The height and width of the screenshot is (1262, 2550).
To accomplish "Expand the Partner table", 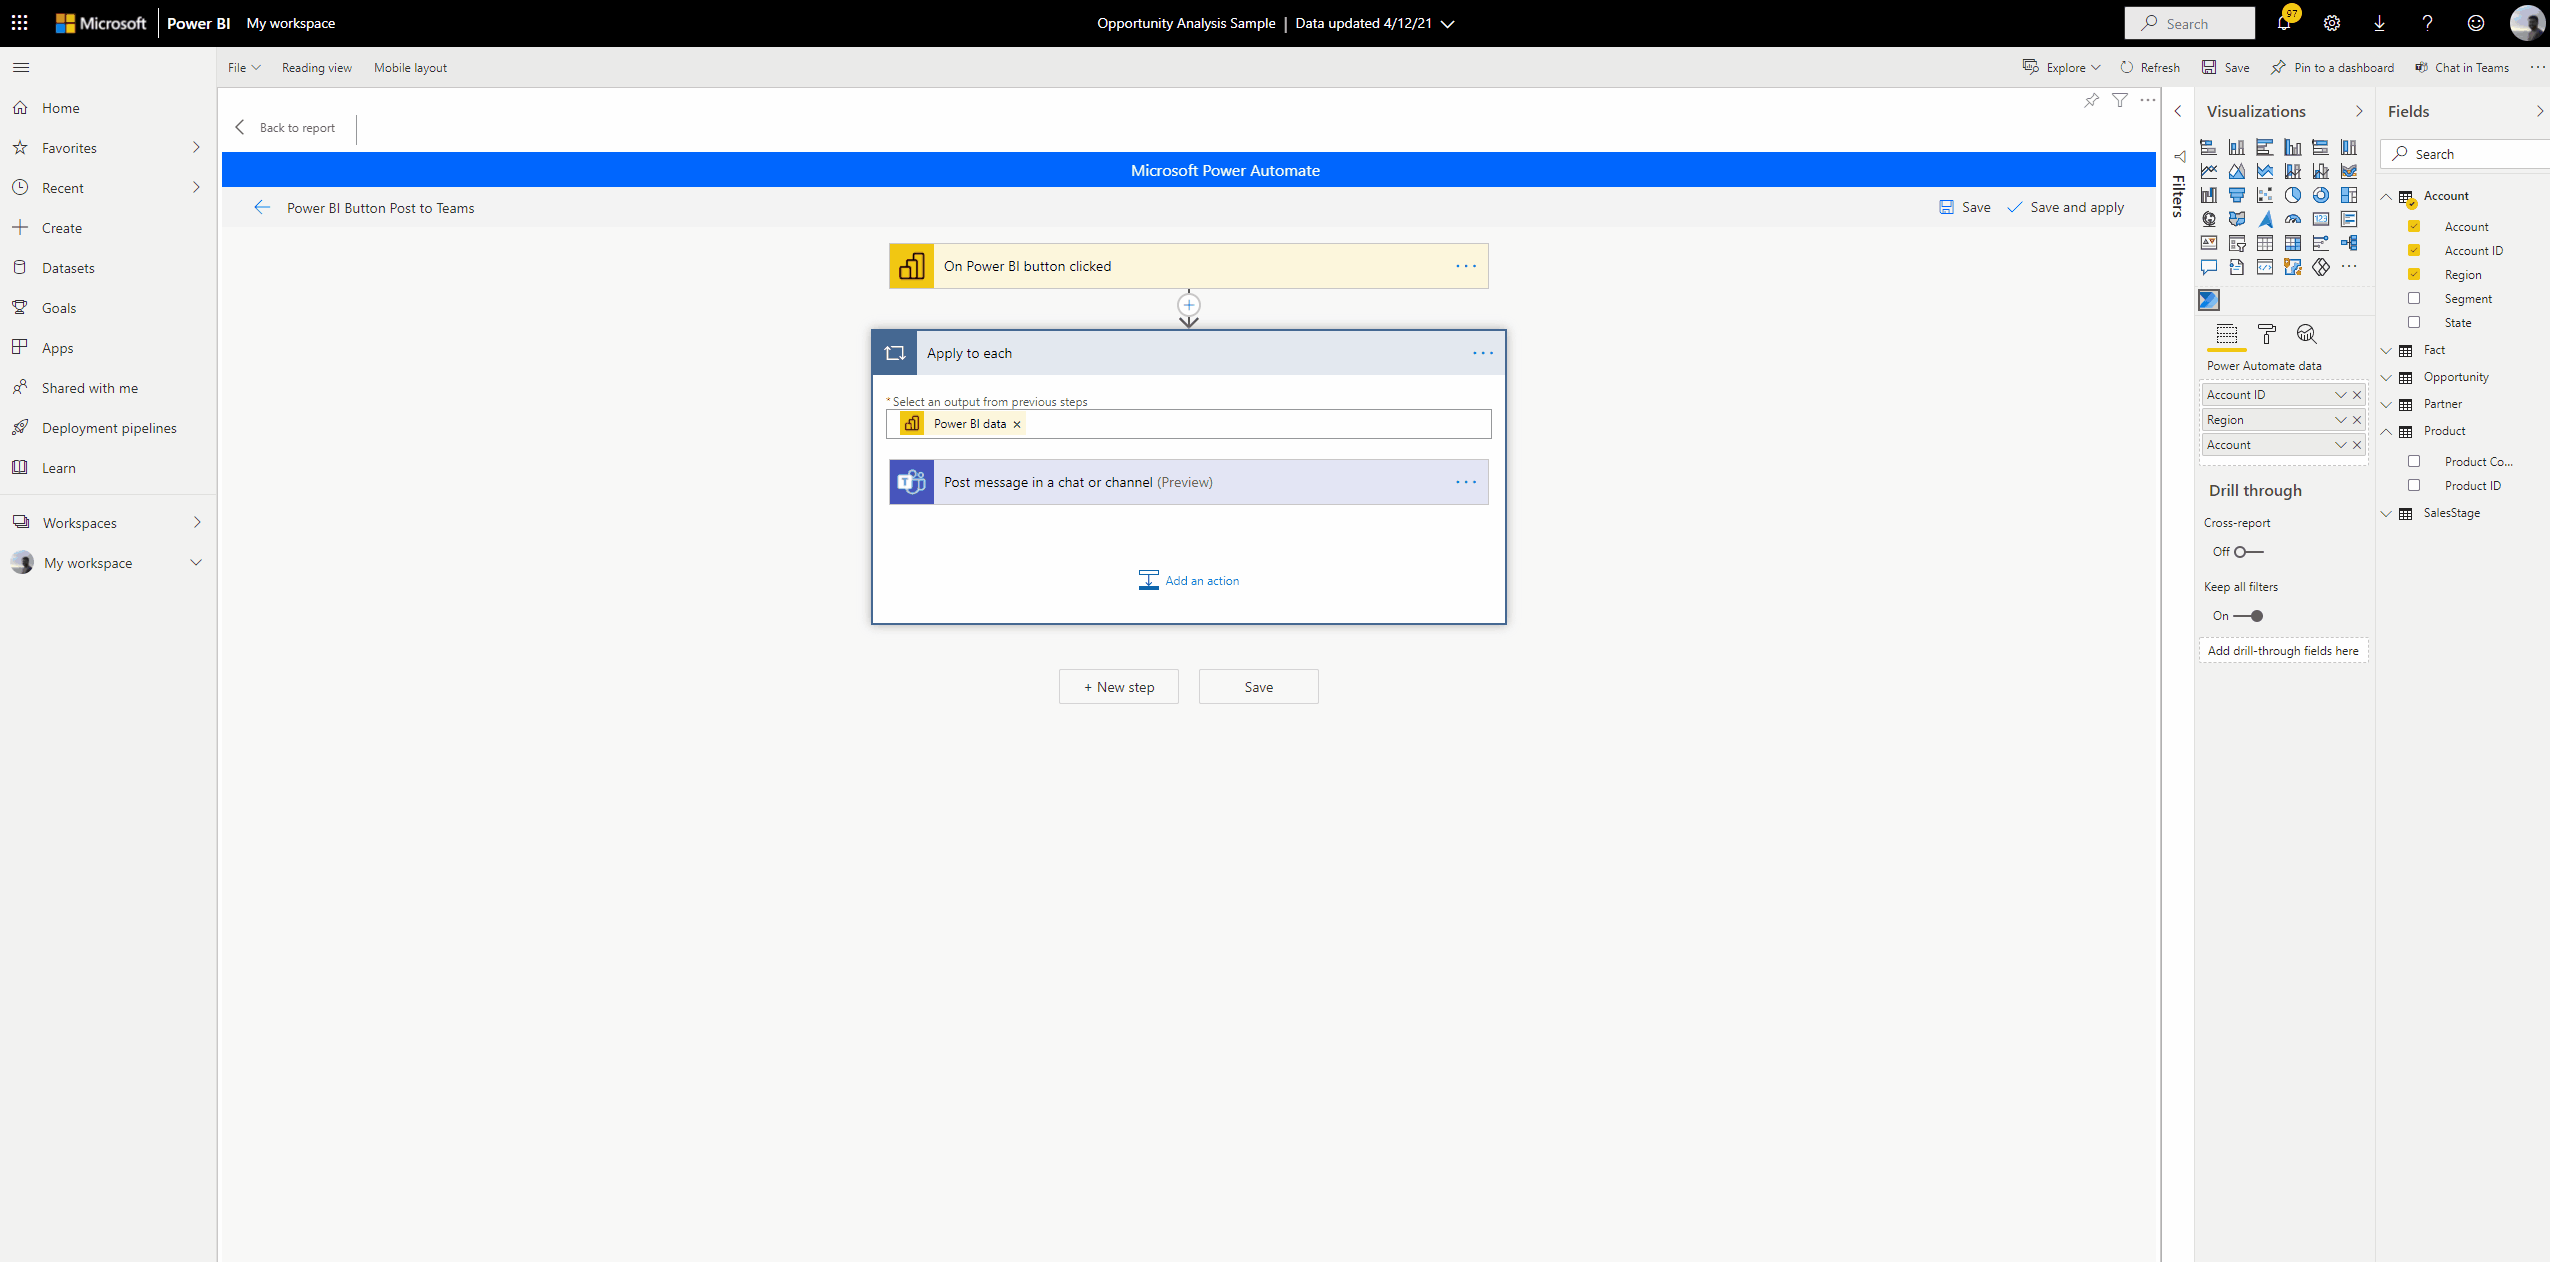I will tap(2386, 404).
